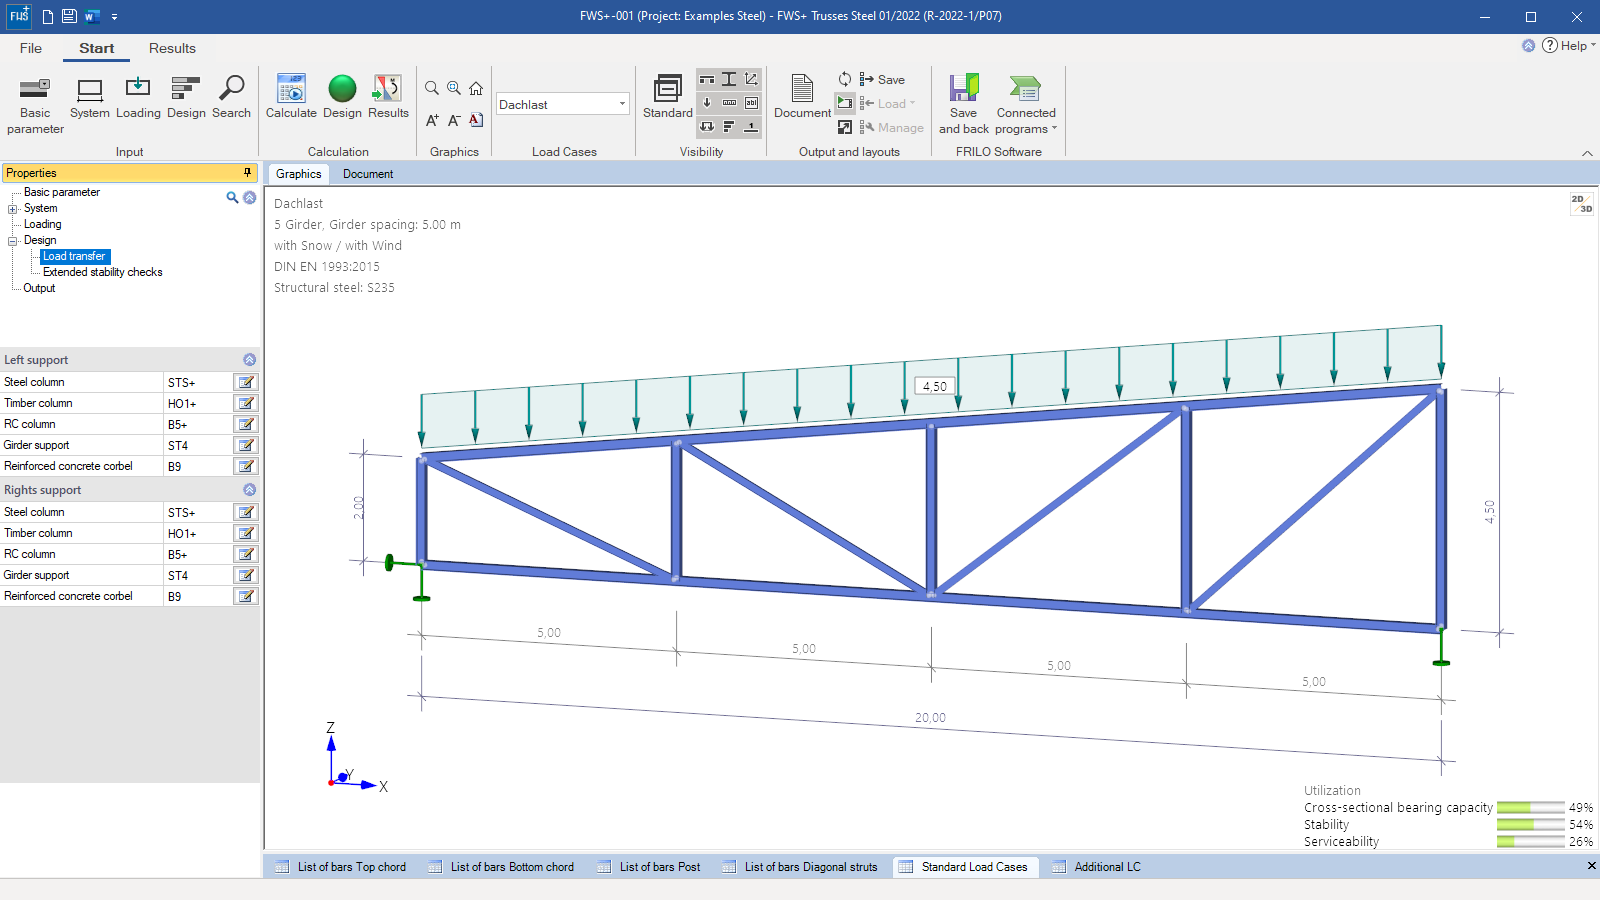Select Basic parameter tree item

[61, 192]
